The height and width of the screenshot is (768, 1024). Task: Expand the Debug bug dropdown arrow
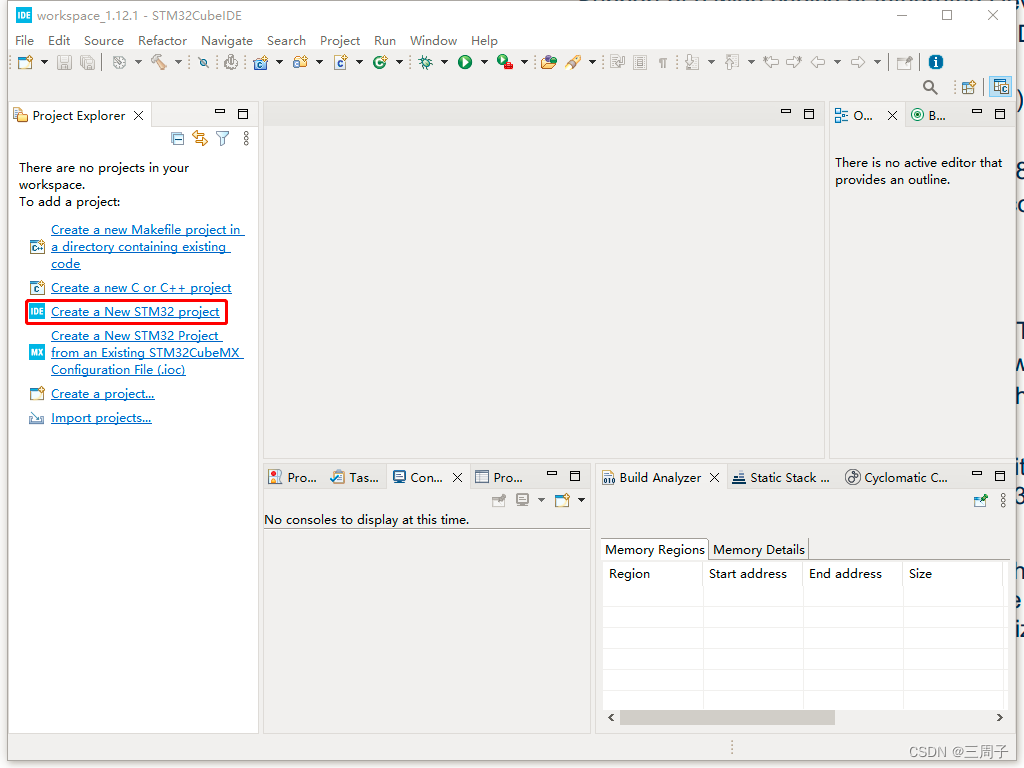[x=445, y=63]
